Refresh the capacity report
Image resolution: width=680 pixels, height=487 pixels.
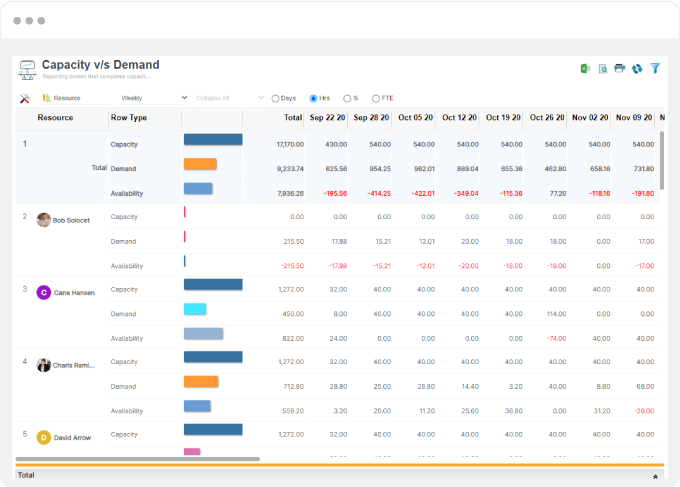pyautogui.click(x=637, y=69)
